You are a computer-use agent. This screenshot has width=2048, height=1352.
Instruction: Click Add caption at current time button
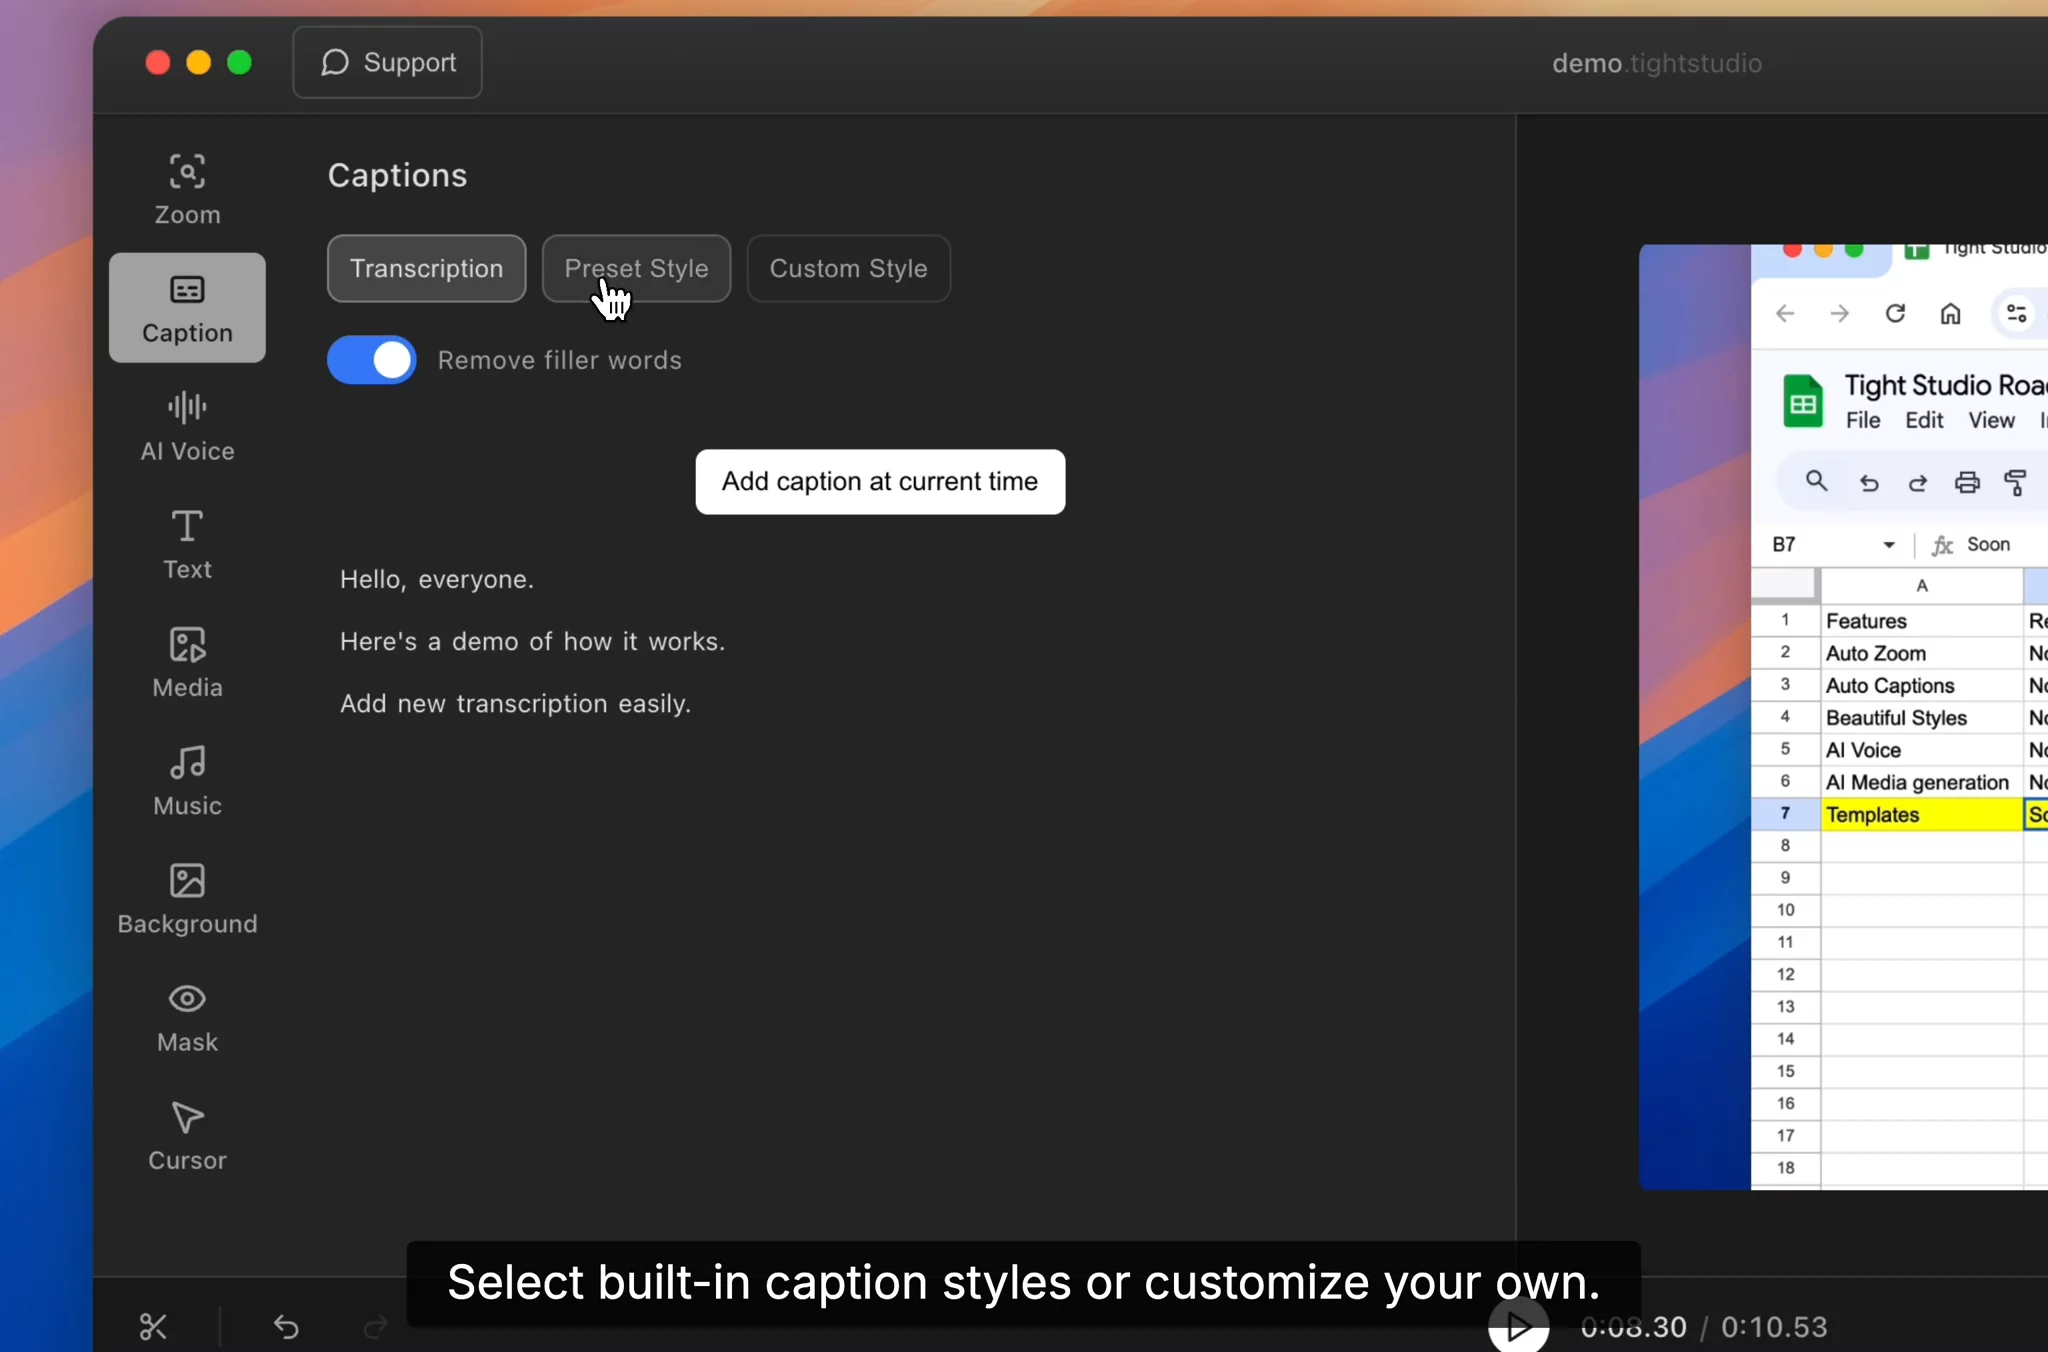pyautogui.click(x=880, y=482)
